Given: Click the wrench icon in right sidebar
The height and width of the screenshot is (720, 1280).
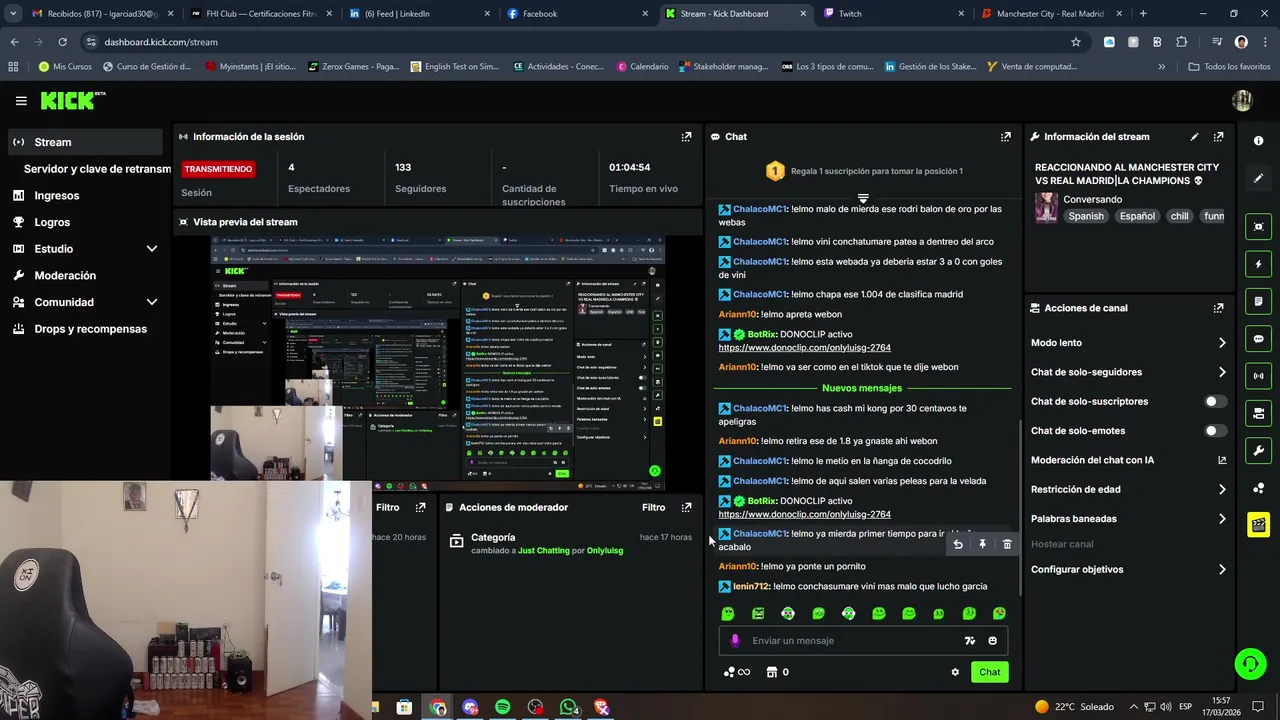Looking at the screenshot, I should pos(1258,450).
